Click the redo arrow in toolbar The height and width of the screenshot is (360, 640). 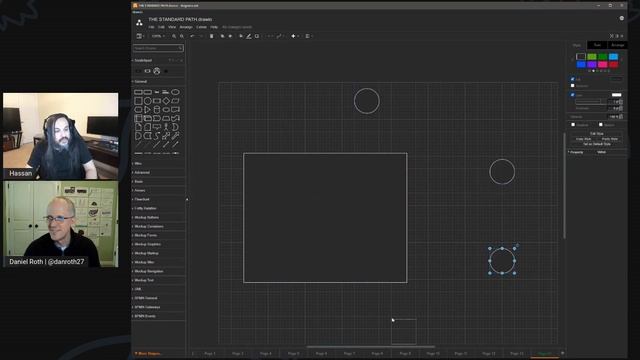click(201, 36)
